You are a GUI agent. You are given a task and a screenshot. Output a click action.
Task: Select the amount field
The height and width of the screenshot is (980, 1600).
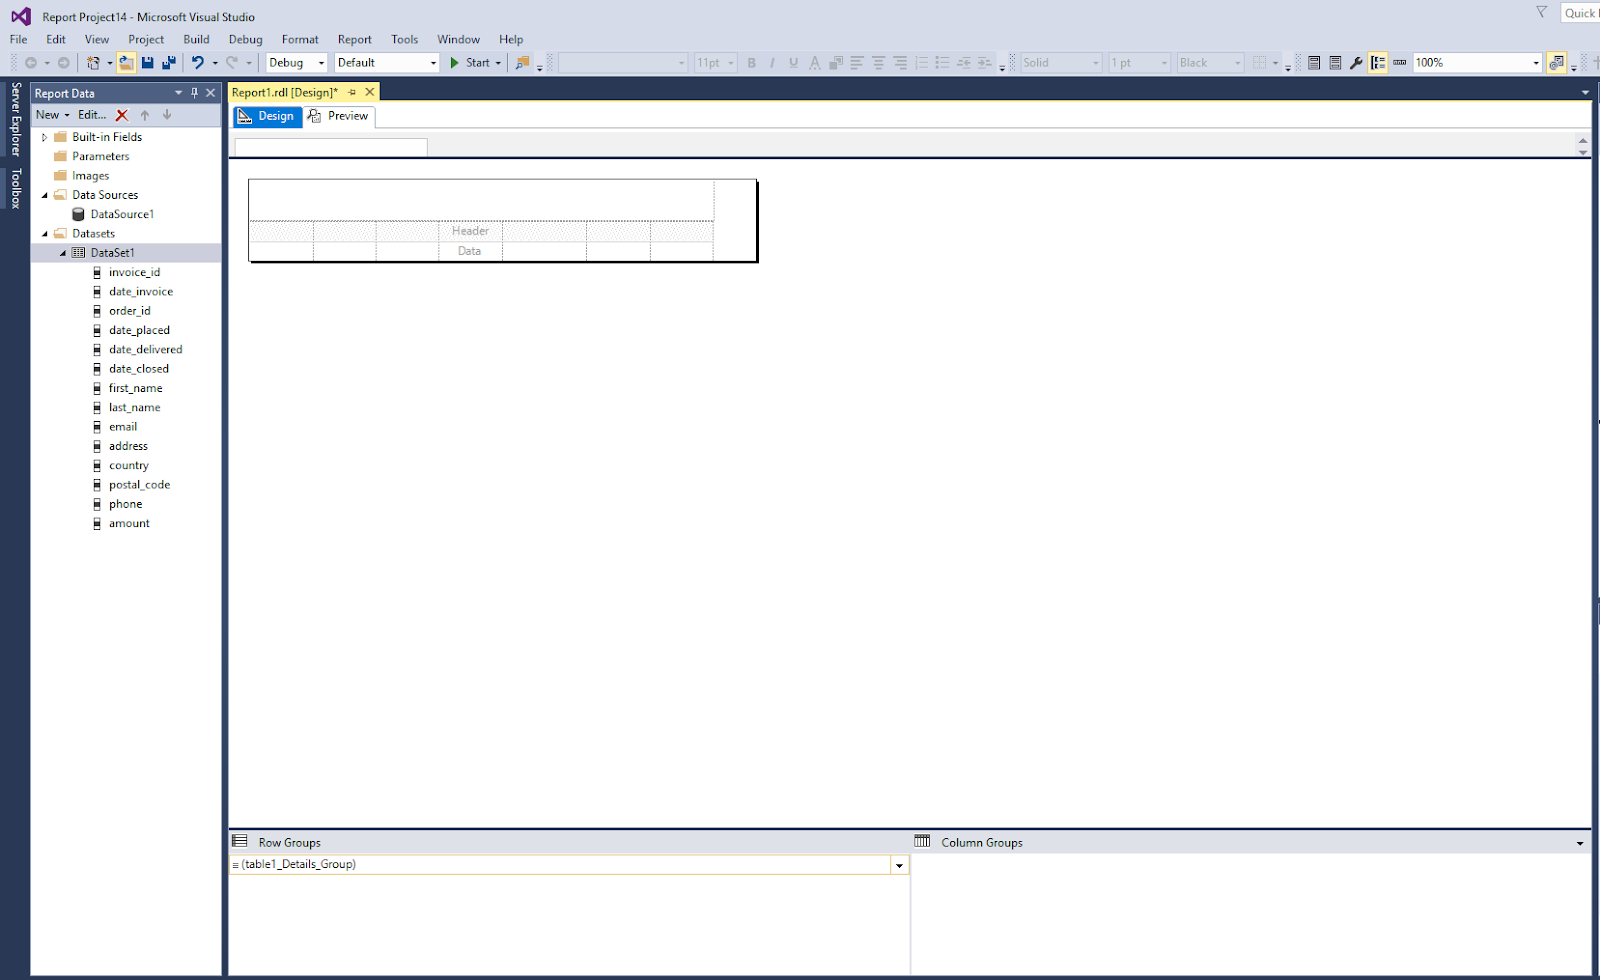(129, 523)
